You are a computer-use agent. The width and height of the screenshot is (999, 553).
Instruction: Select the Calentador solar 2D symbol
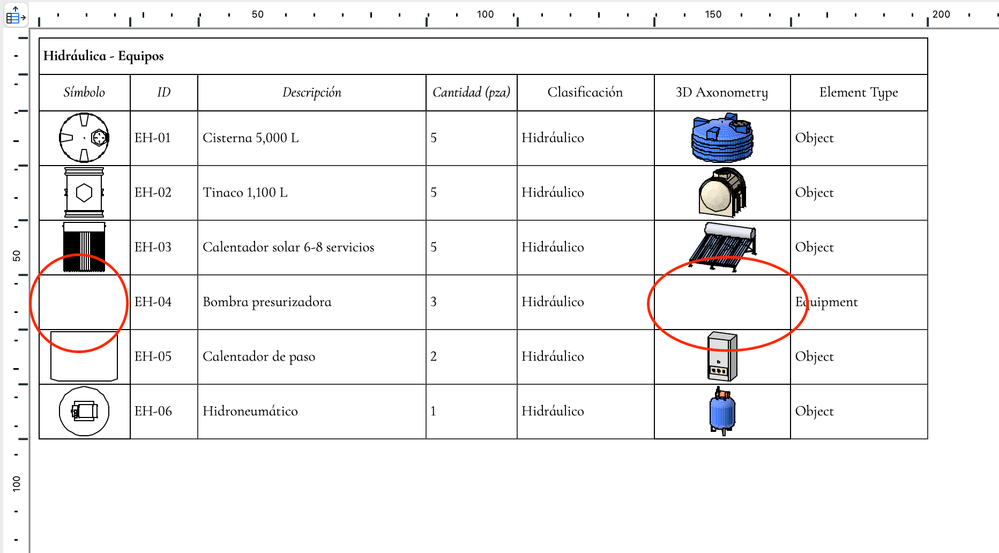84,245
